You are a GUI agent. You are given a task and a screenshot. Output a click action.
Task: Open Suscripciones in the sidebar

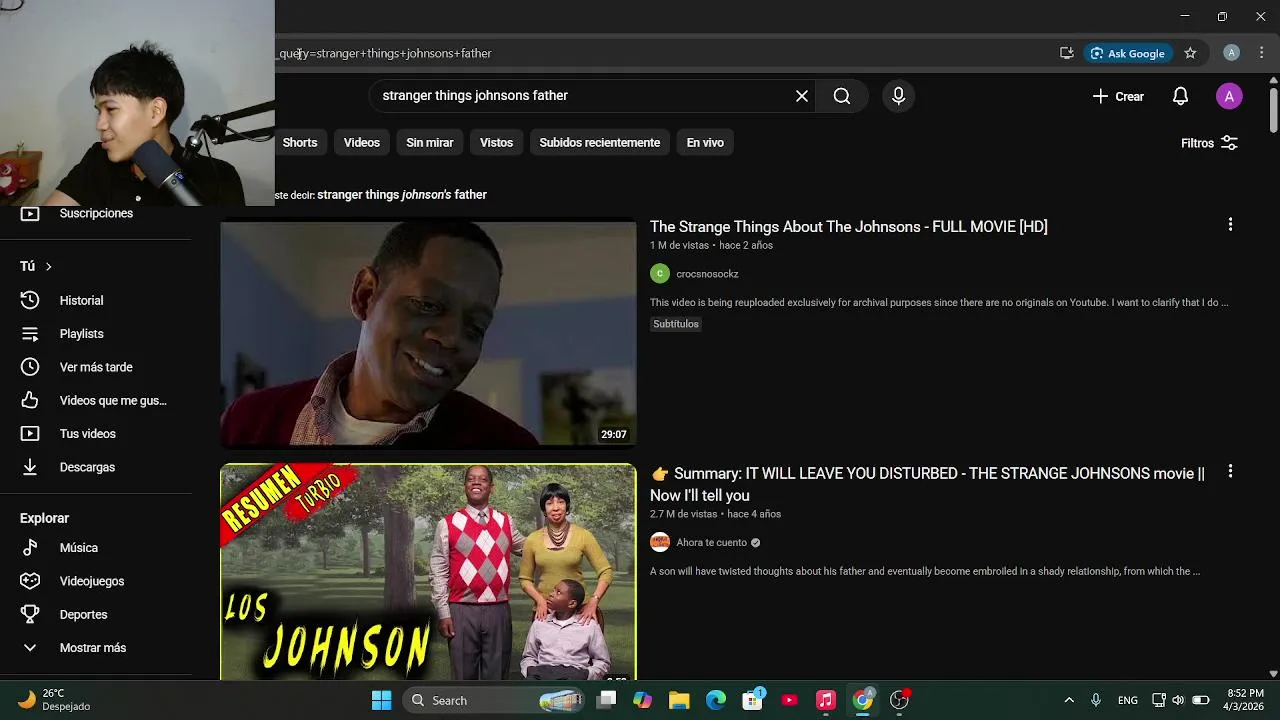[96, 213]
